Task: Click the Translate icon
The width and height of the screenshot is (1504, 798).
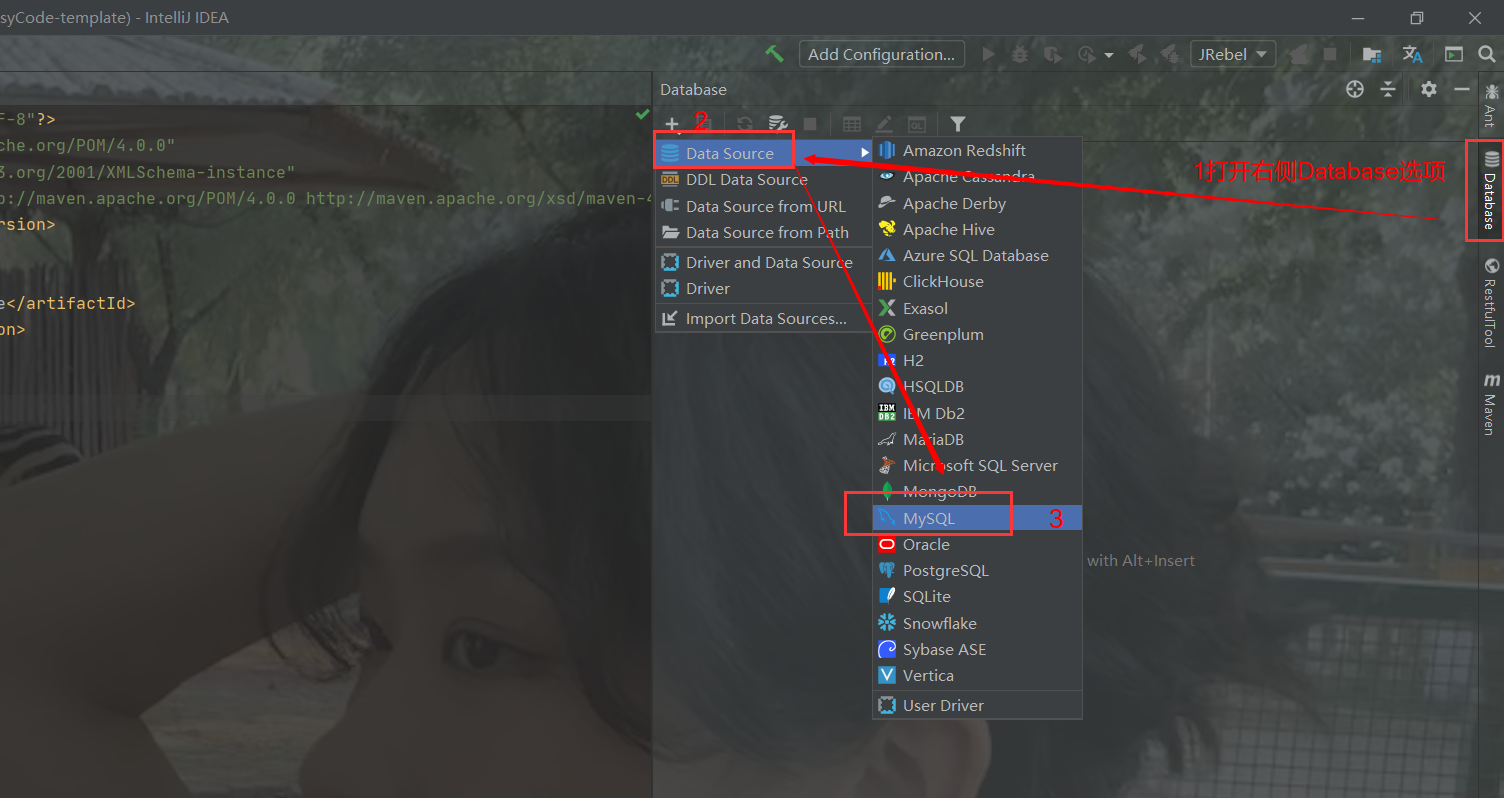Action: point(1412,54)
